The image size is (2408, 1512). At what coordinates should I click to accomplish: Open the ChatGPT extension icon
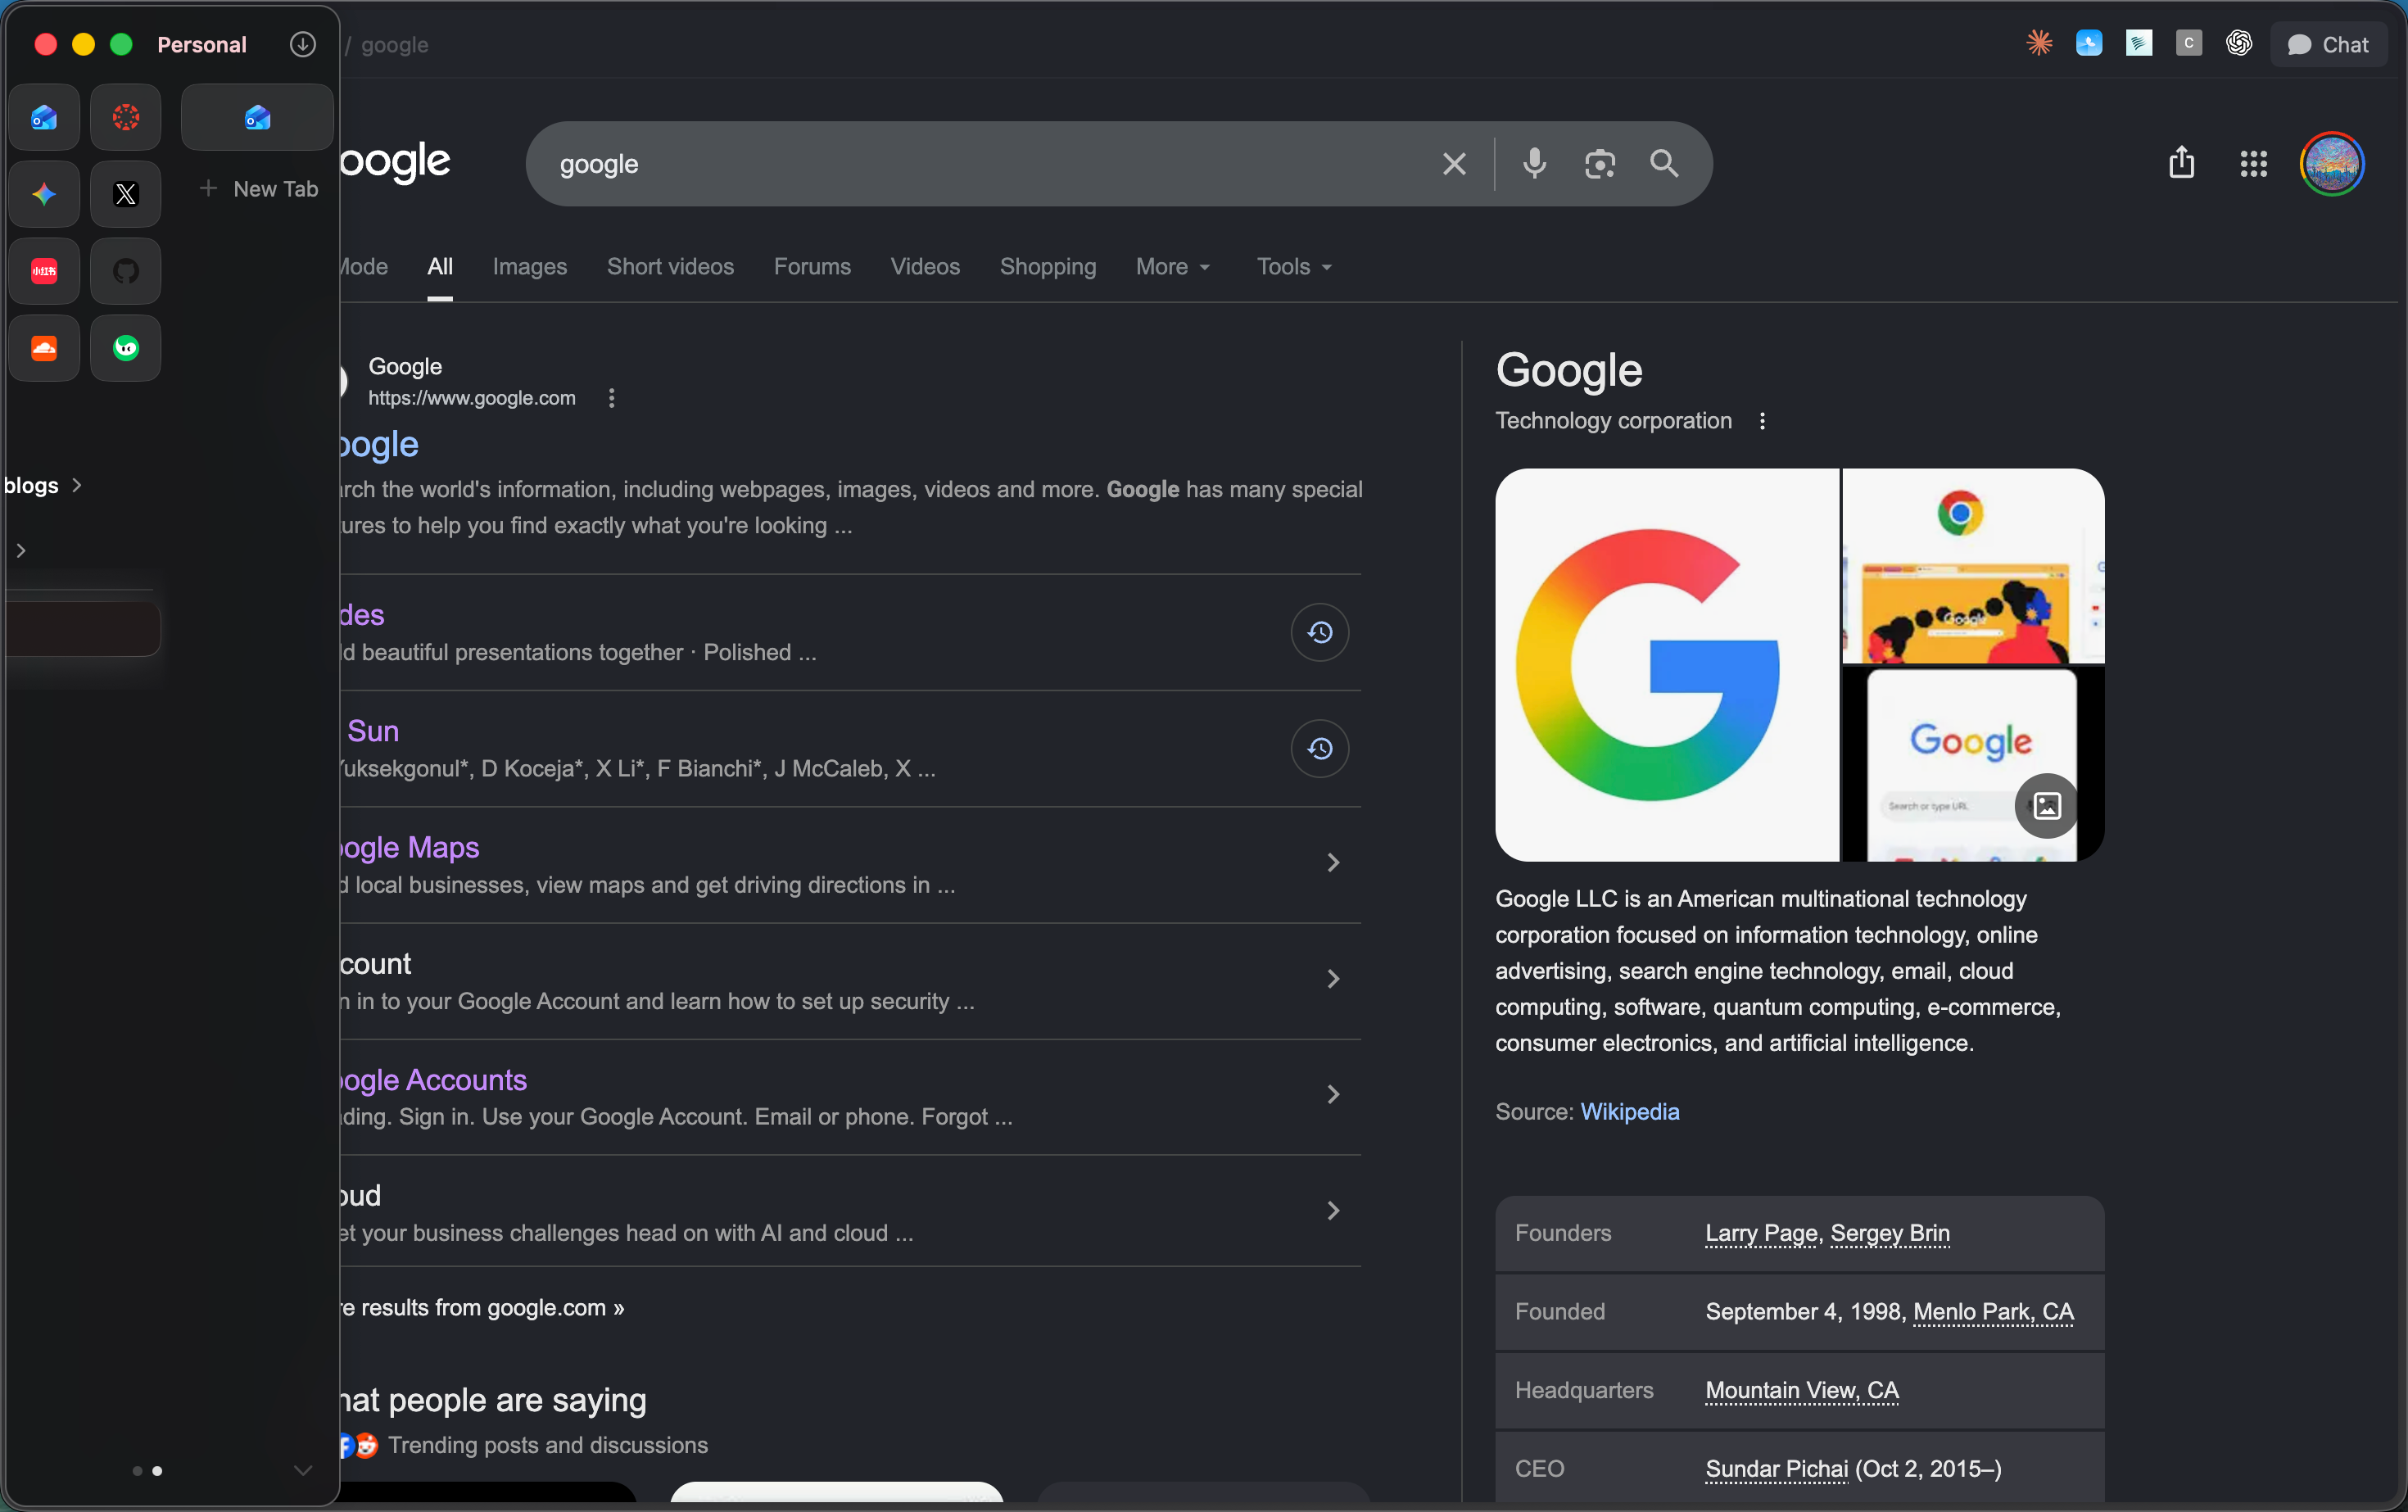coord(2239,43)
